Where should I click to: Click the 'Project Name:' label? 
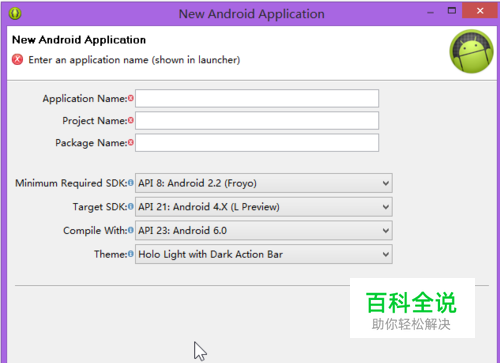[x=95, y=121]
